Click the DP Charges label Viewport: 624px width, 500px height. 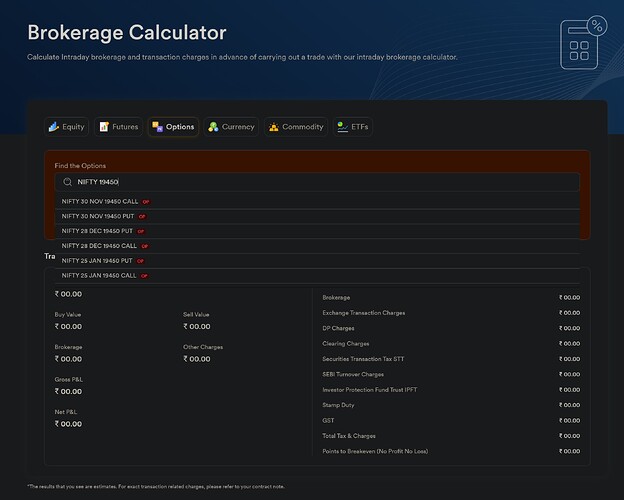(x=338, y=328)
